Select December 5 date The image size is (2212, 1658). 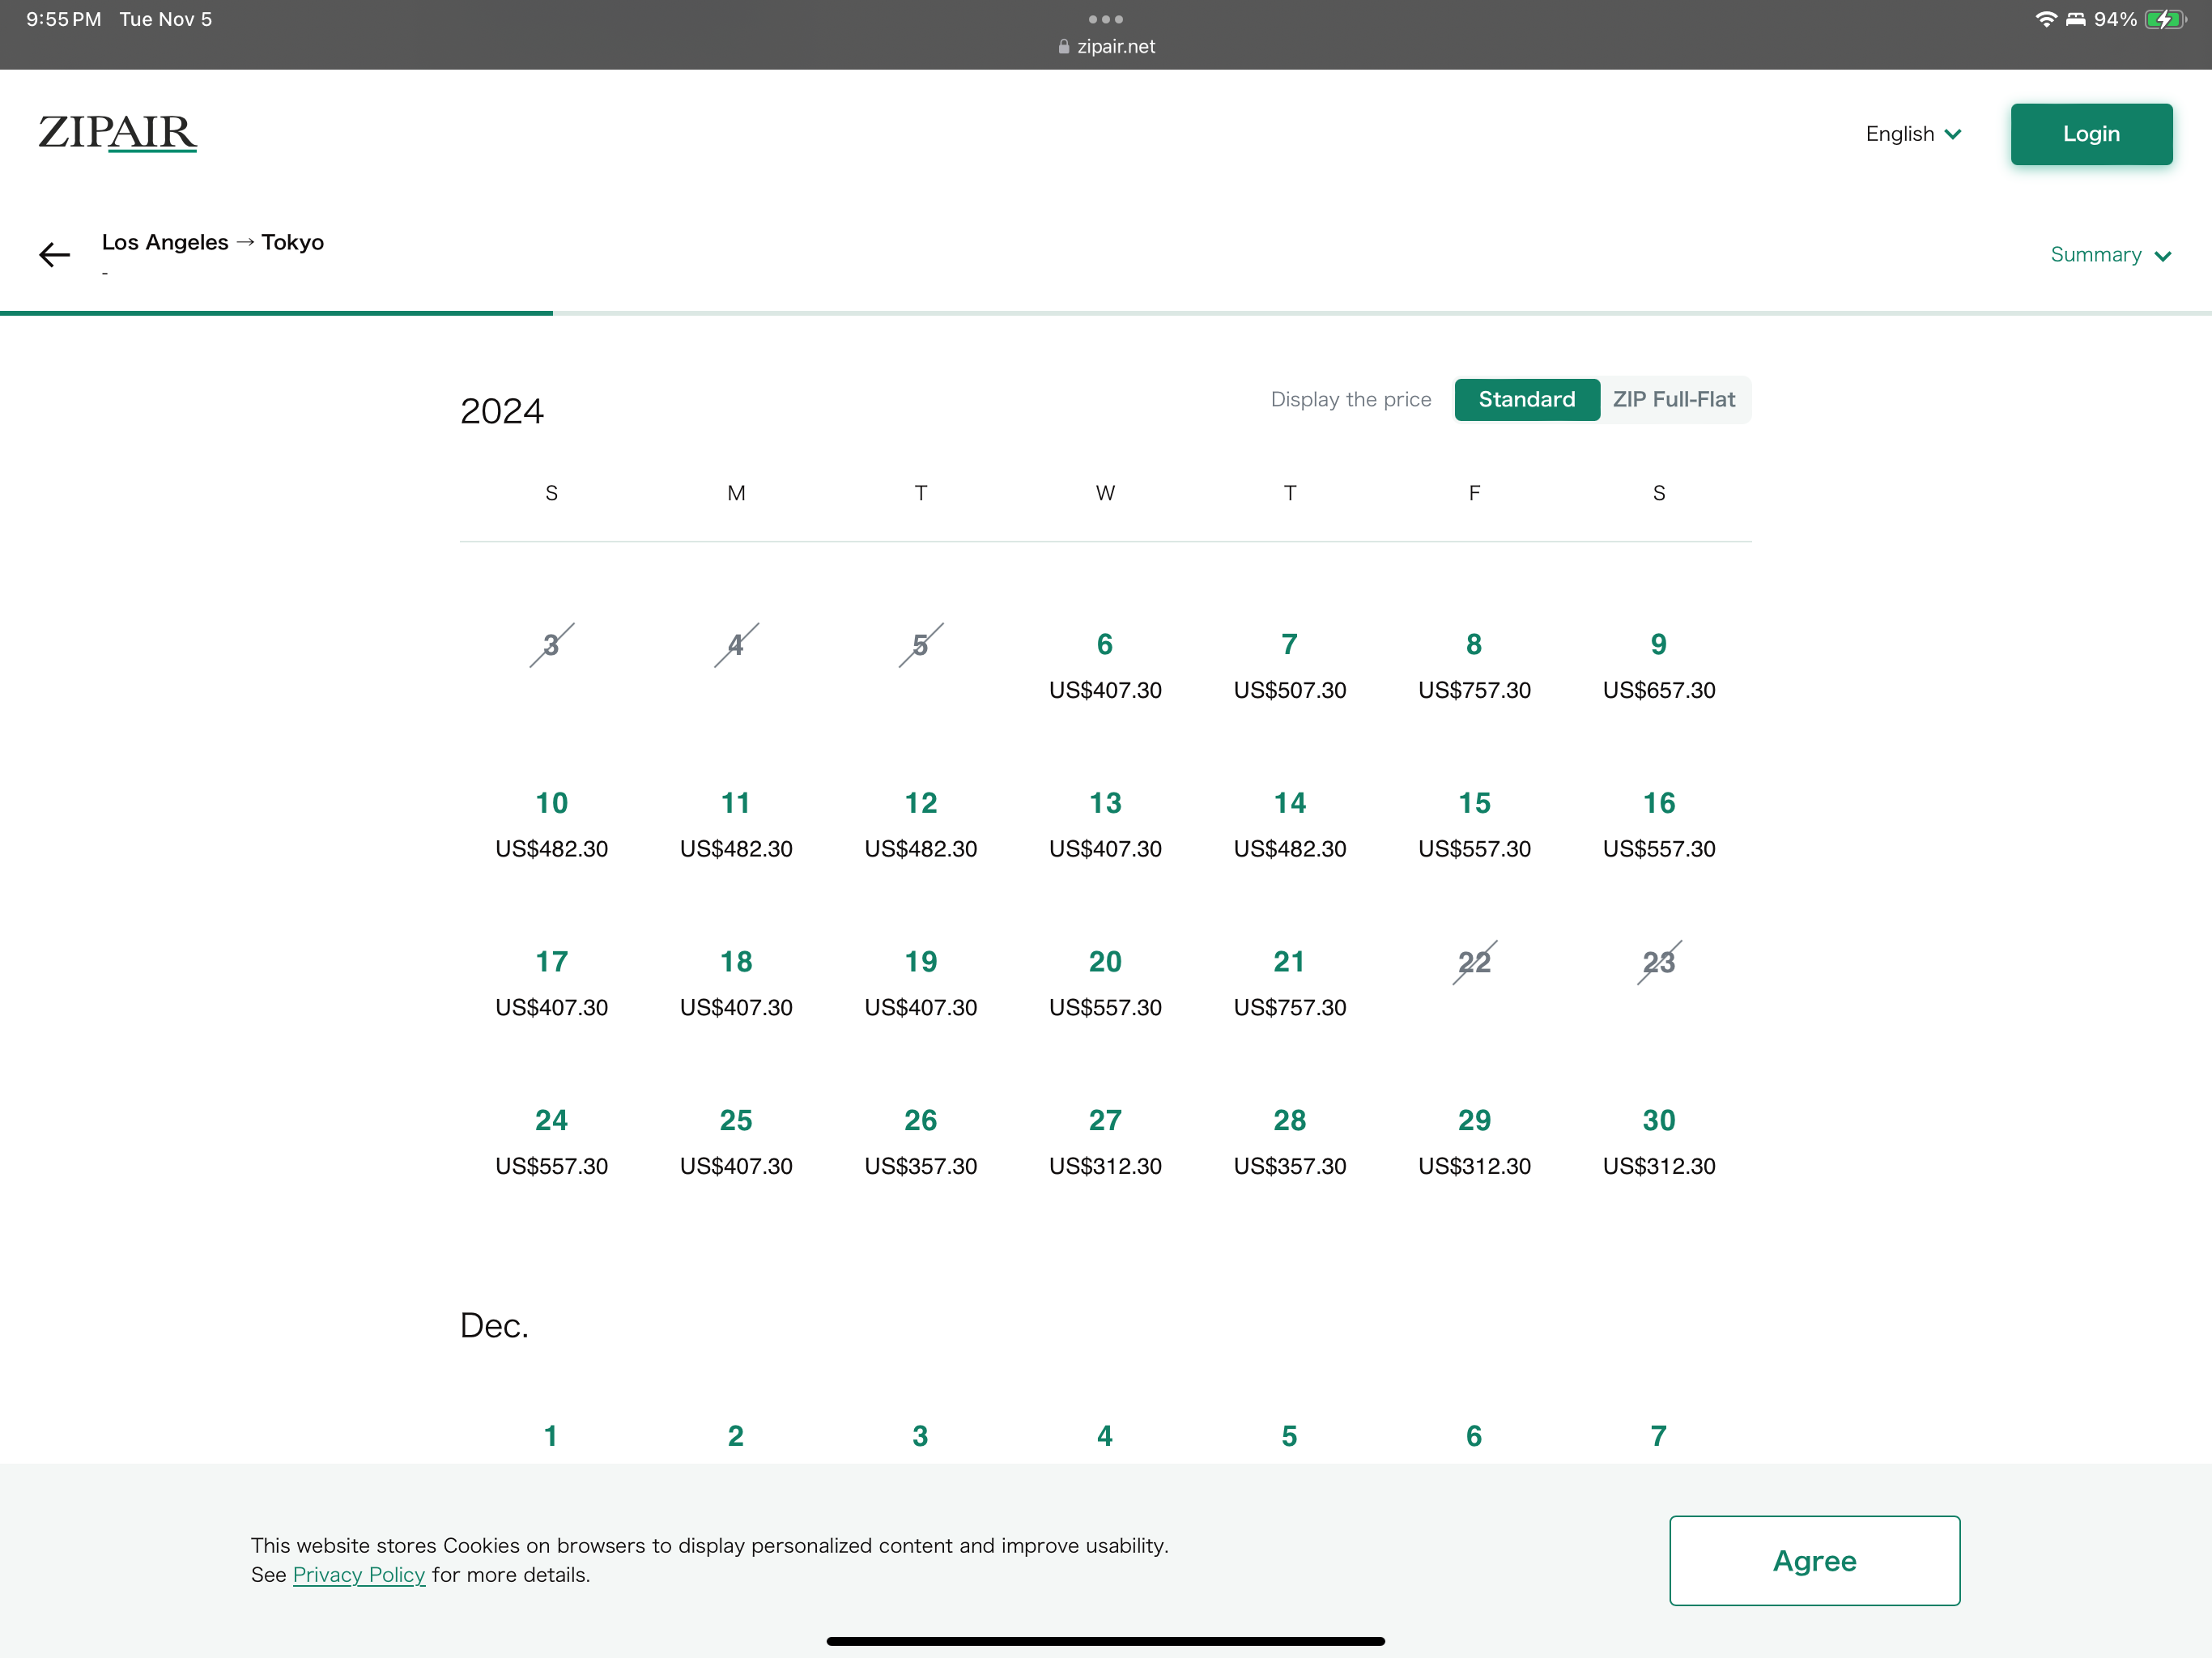1290,1436
